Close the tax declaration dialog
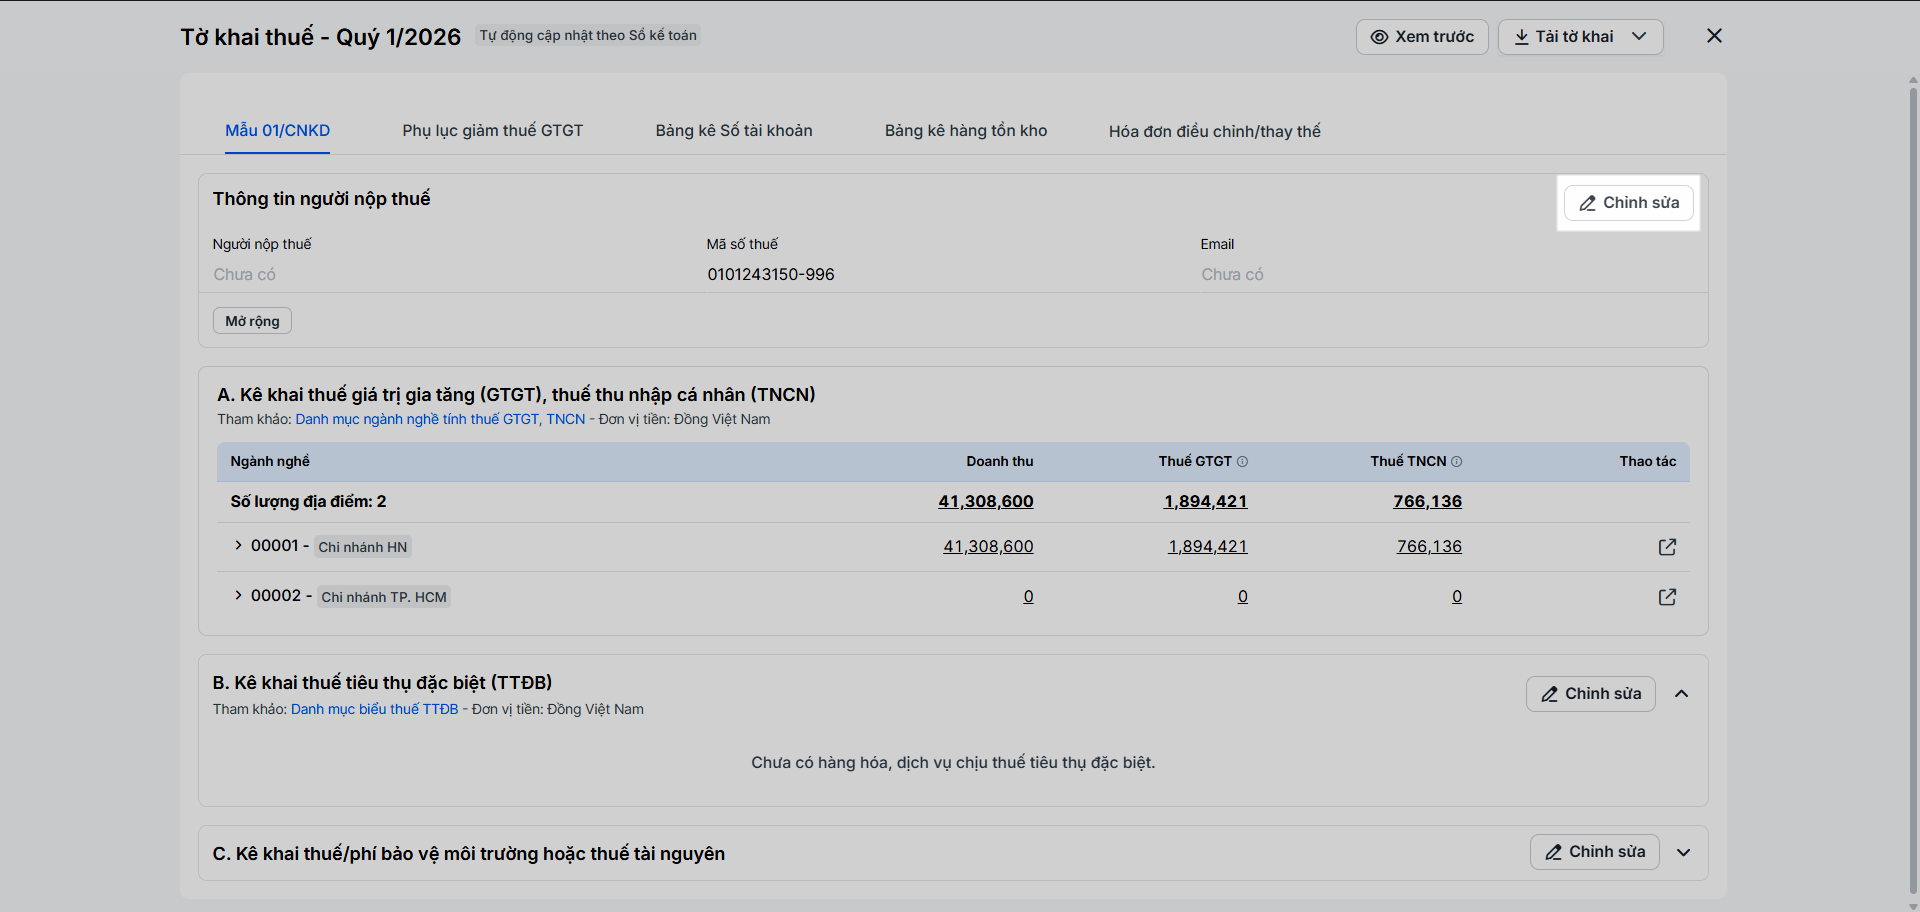The height and width of the screenshot is (912, 1920). [x=1714, y=36]
